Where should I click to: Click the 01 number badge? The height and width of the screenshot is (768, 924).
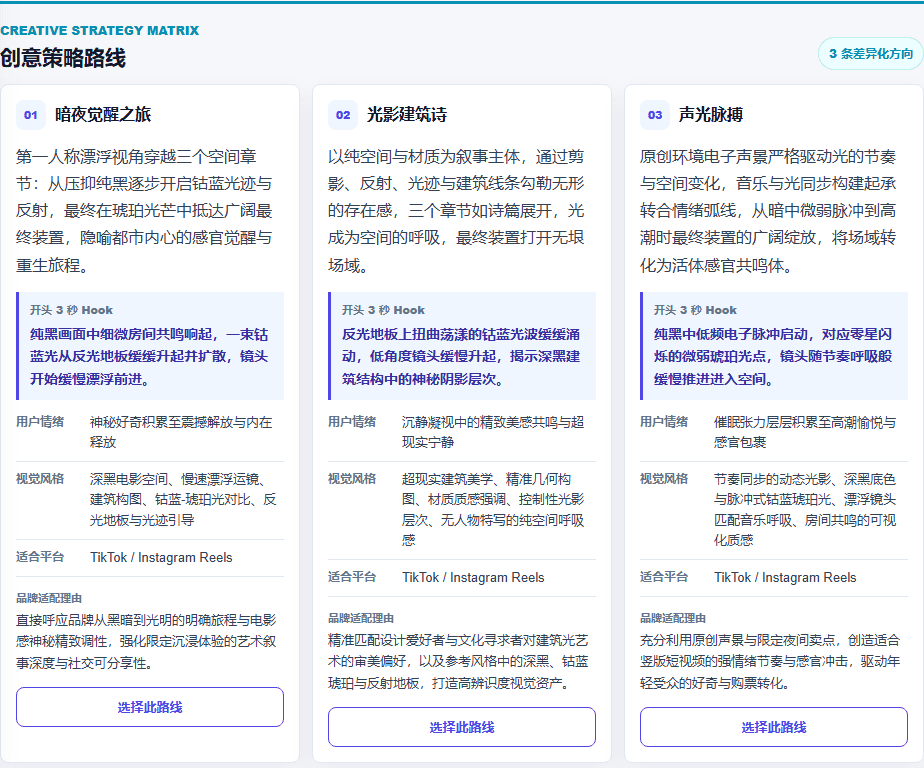coord(31,115)
